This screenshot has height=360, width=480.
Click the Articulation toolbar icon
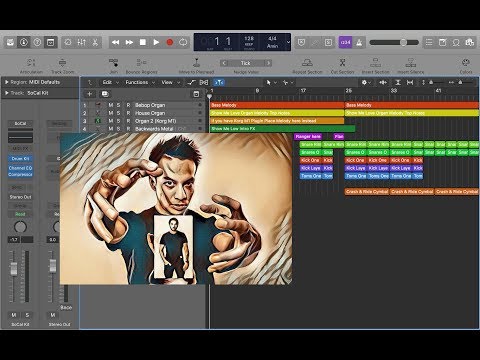31,62
